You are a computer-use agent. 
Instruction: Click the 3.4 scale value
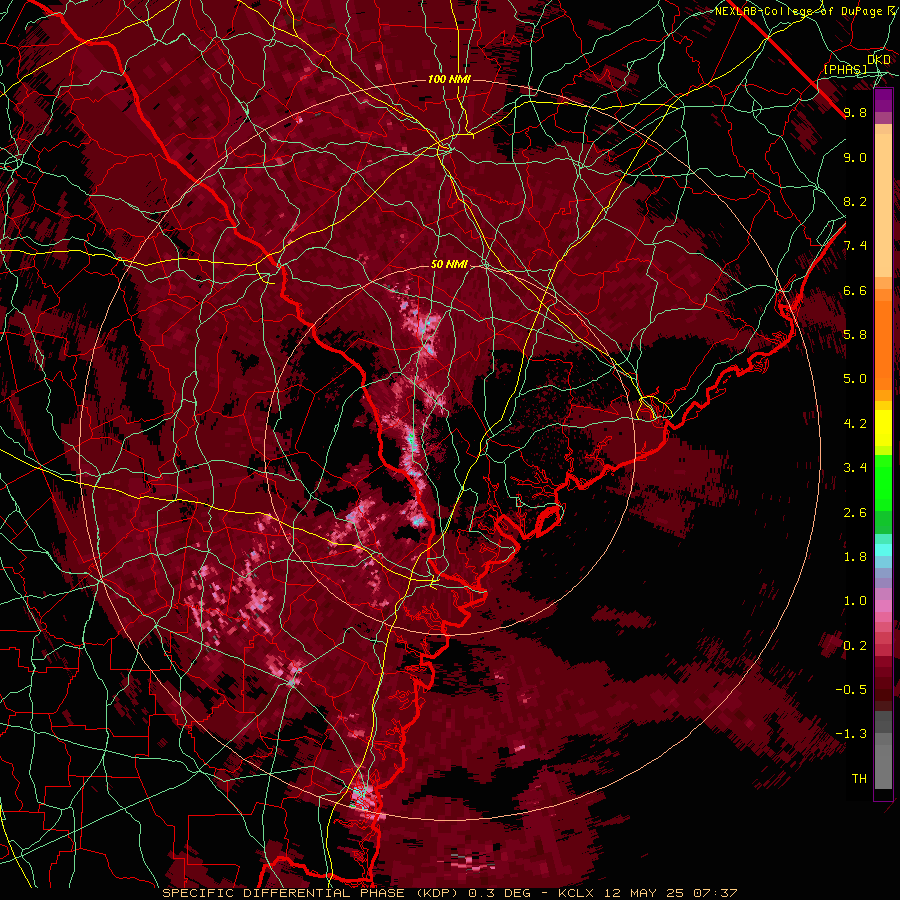pyautogui.click(x=855, y=468)
